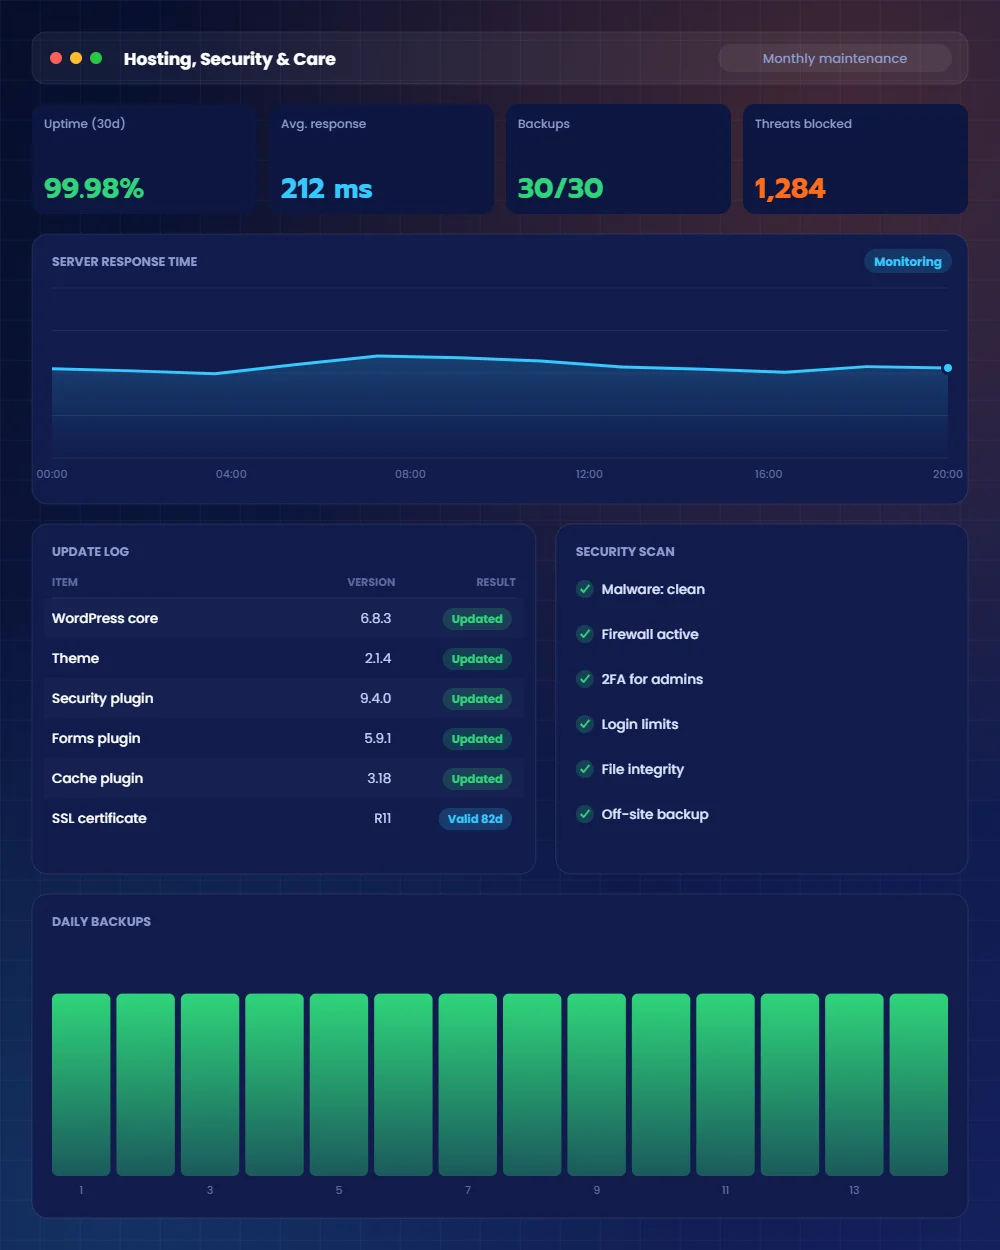Click the RESULT column header
Viewport: 1000px width, 1250px height.
(496, 582)
